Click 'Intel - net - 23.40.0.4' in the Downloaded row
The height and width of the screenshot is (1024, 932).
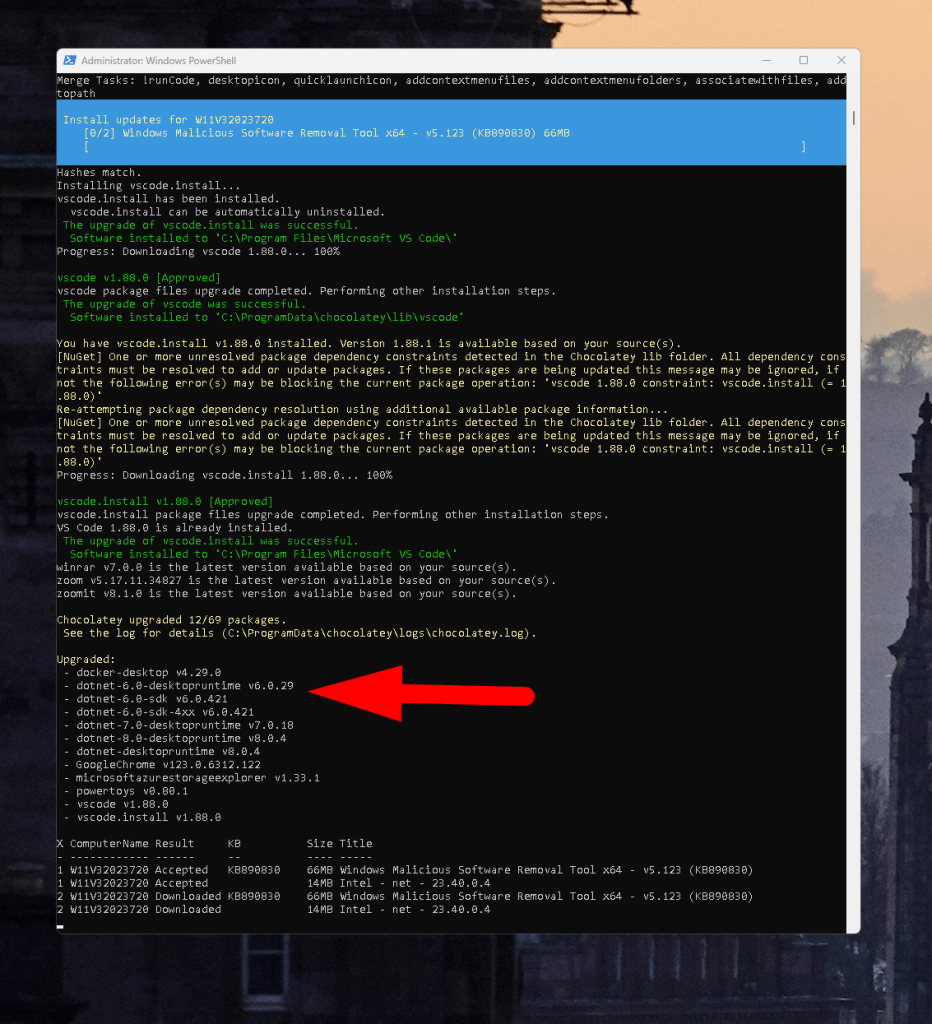tap(415, 909)
